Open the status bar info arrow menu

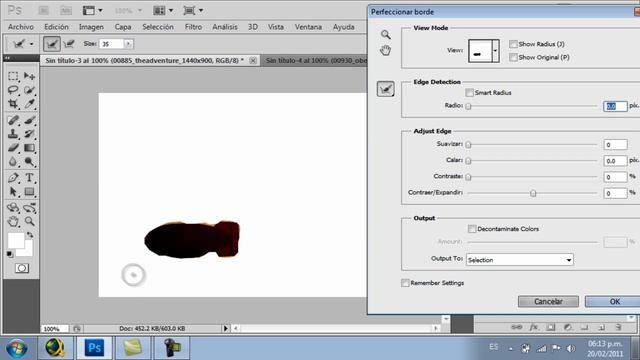point(225,328)
